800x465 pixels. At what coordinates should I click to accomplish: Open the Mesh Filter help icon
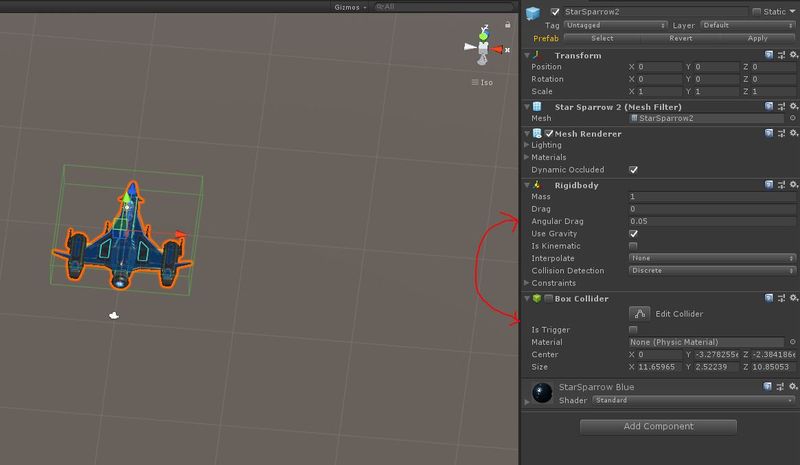769,106
